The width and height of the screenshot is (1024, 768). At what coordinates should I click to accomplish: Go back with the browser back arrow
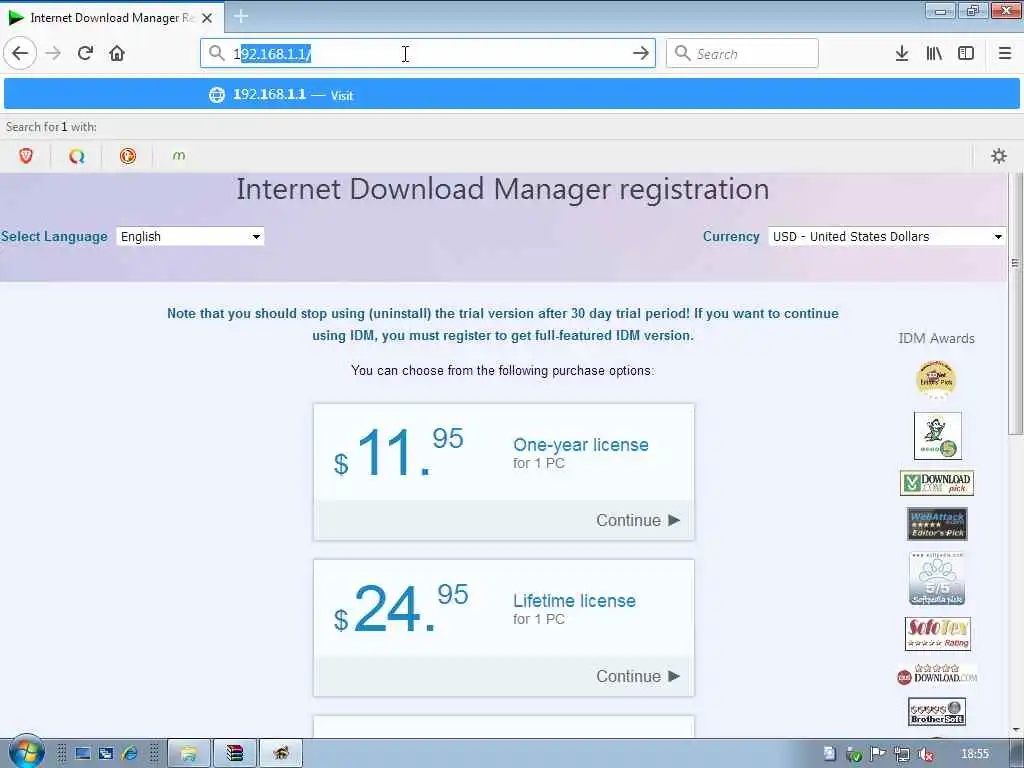tap(20, 53)
